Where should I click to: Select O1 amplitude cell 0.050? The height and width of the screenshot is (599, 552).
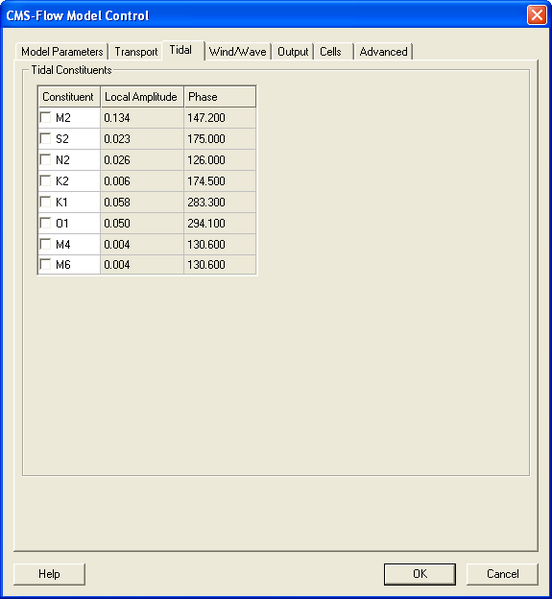(142, 223)
